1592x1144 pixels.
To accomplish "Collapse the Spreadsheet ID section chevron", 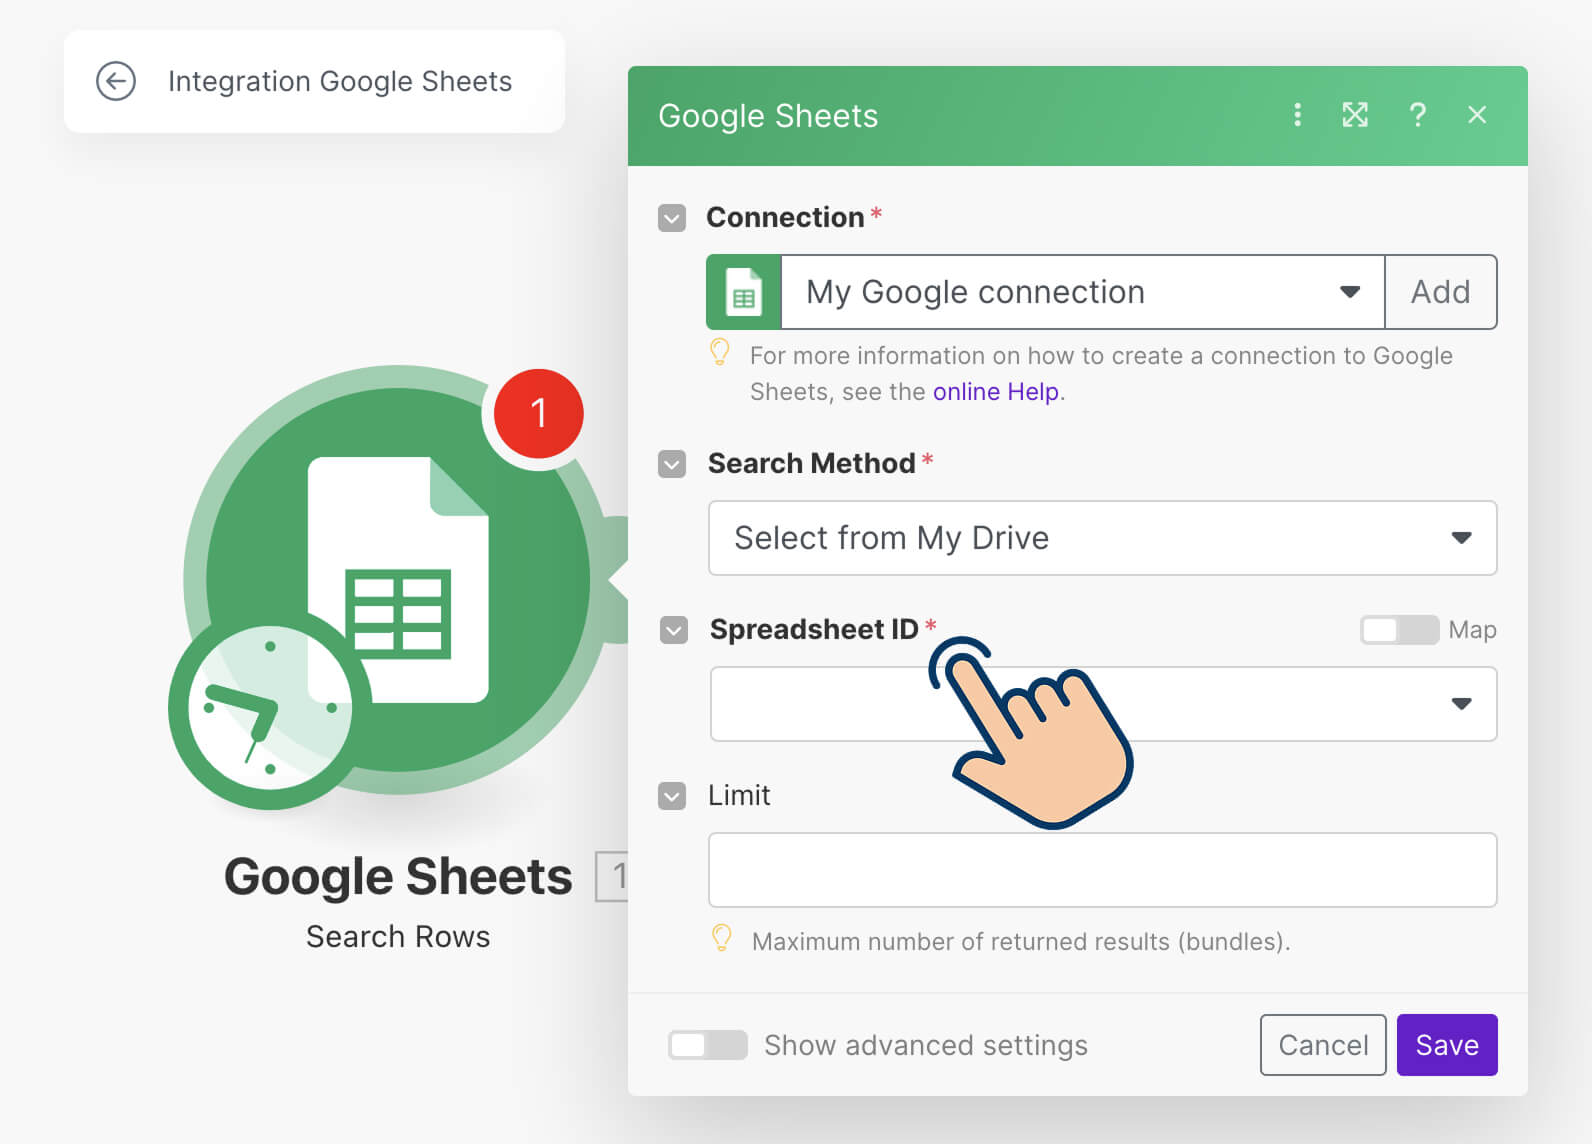I will click(674, 630).
